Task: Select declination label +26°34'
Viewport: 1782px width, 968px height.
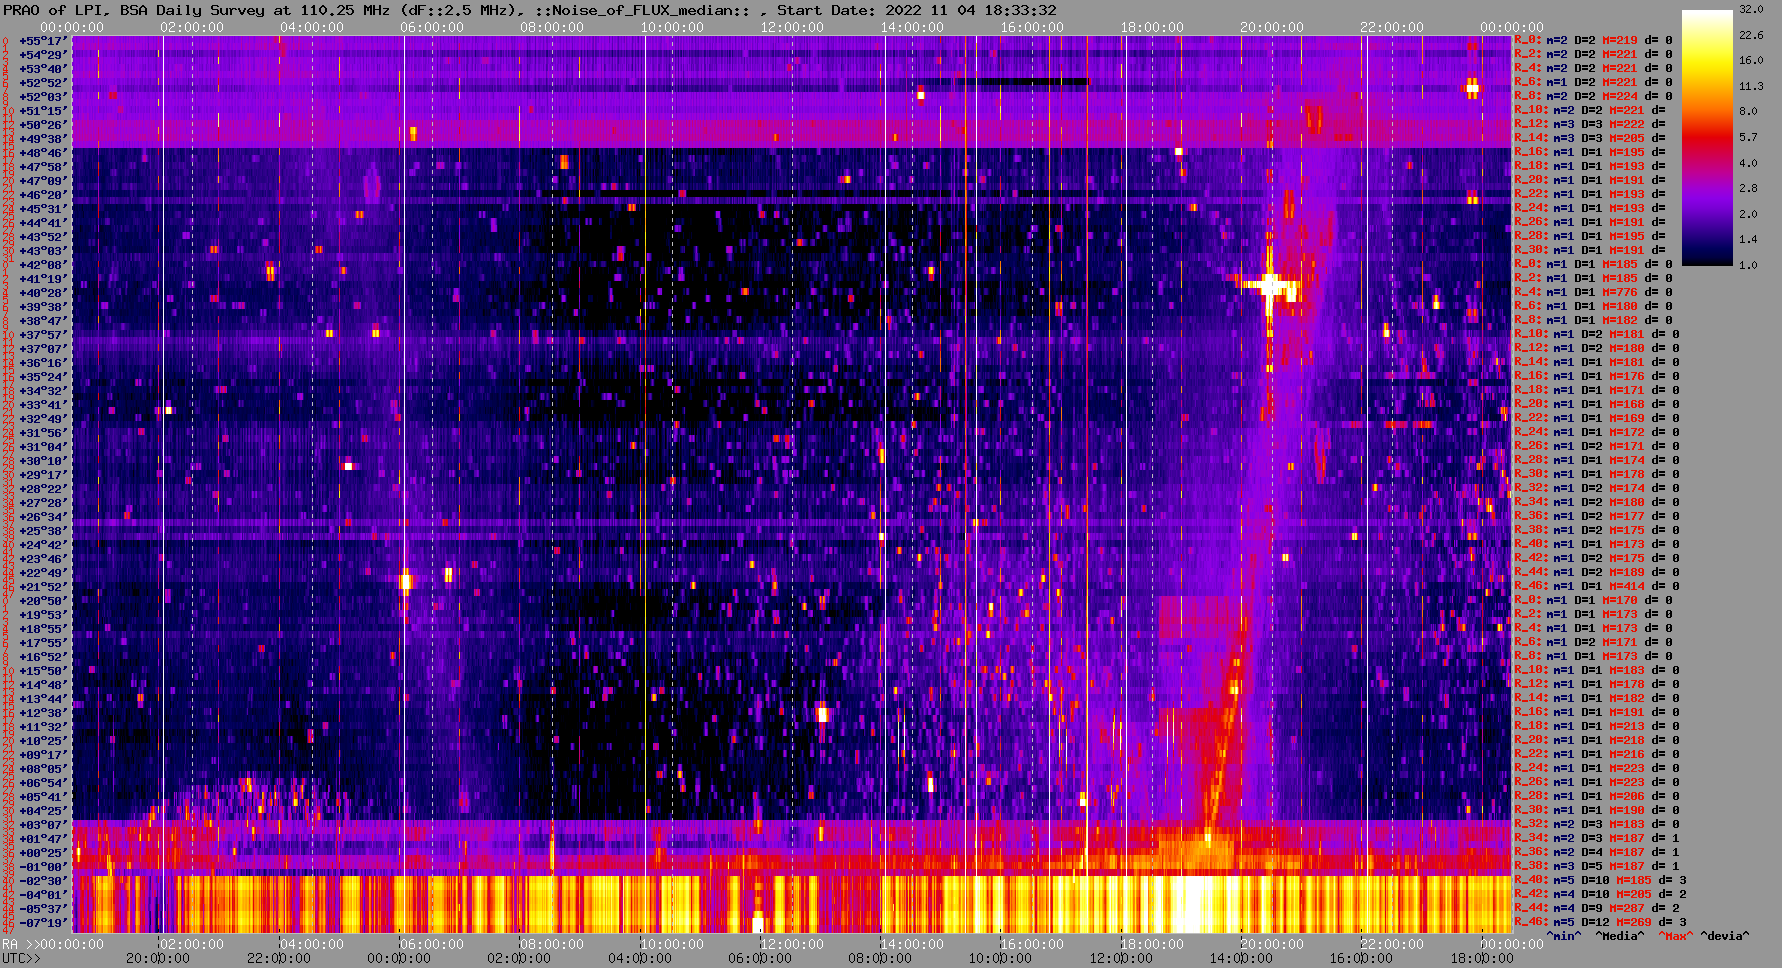Action: point(42,517)
